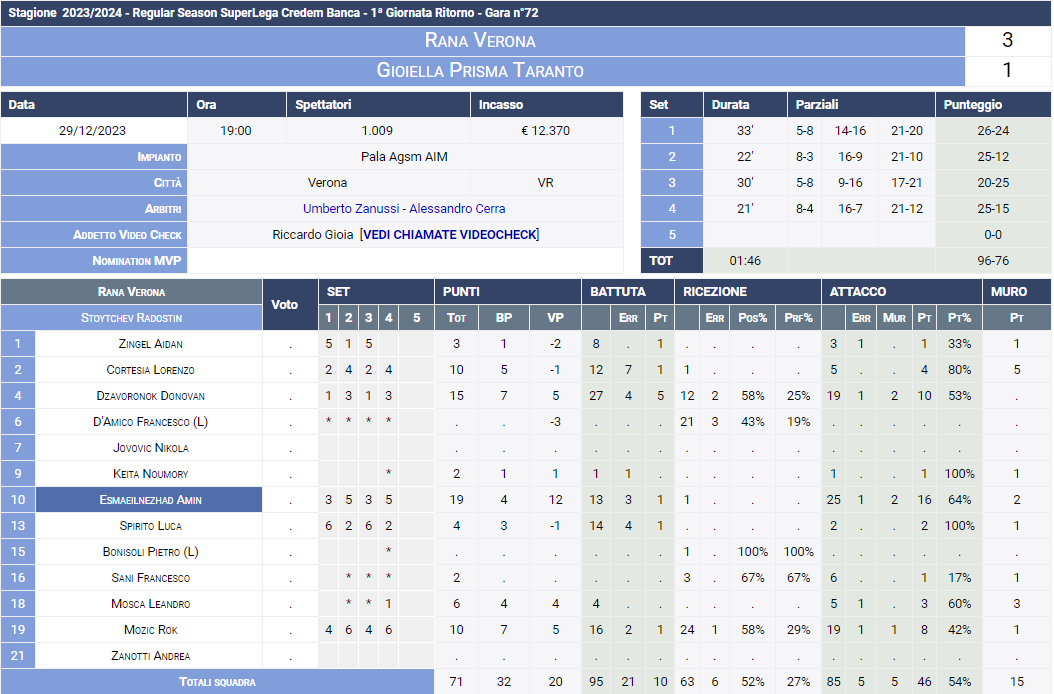
Task: Click venue name Pala Agsm AIM
Action: (404, 157)
